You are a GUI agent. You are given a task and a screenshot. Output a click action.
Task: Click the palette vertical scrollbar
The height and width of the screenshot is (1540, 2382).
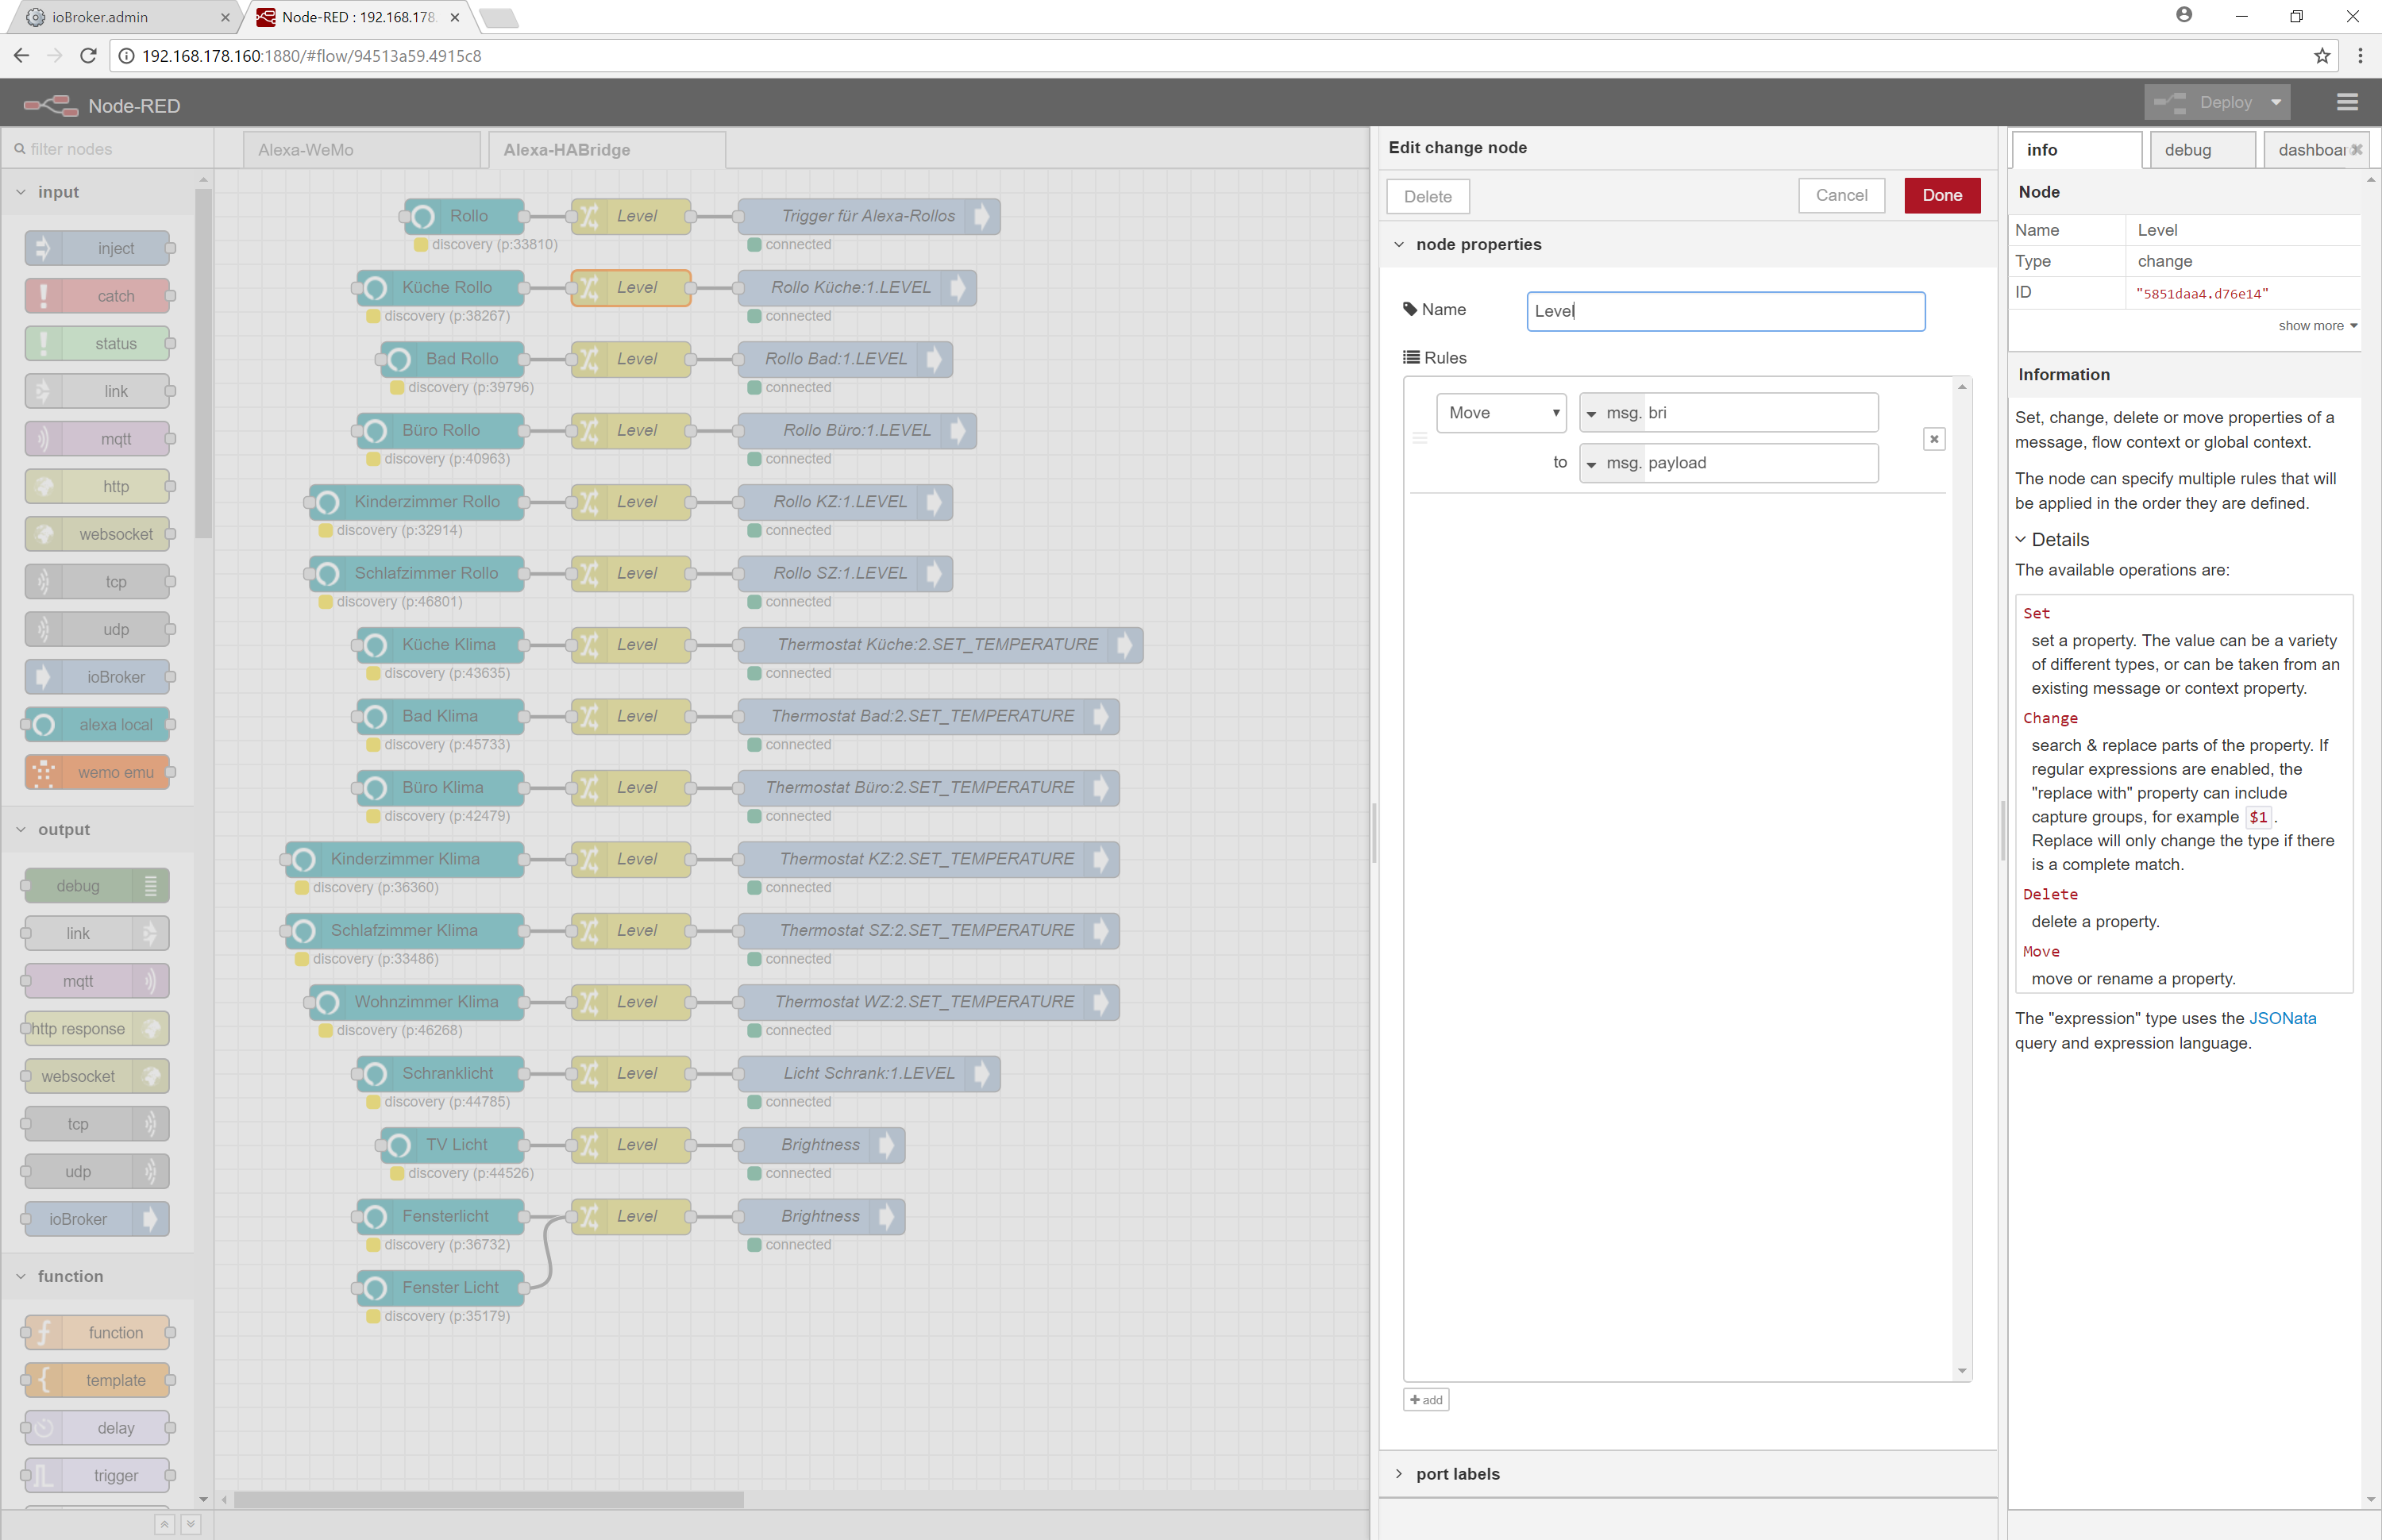click(203, 362)
